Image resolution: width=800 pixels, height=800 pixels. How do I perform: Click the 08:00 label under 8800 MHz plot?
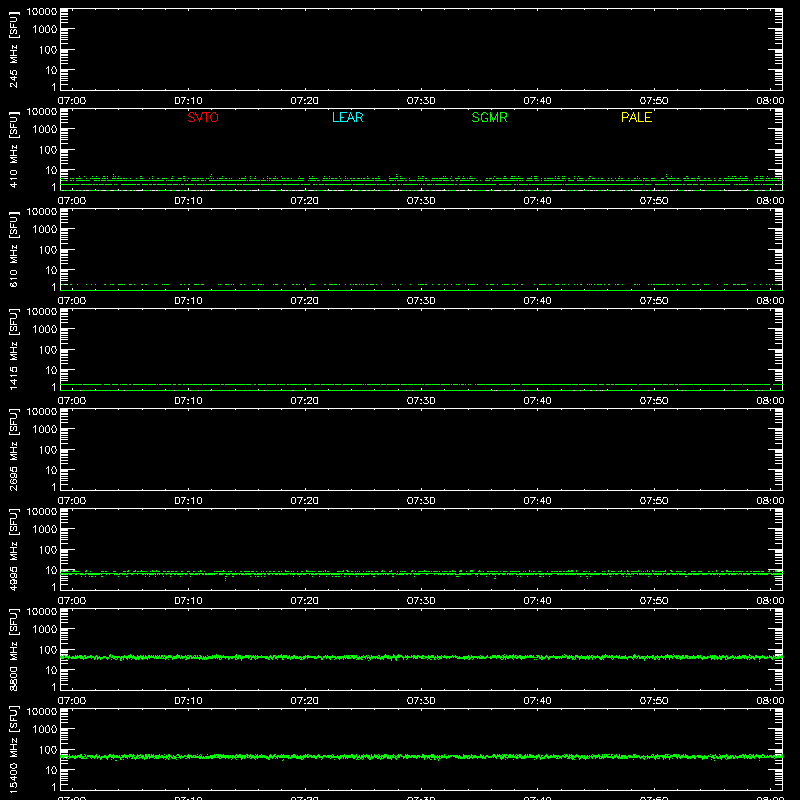click(x=770, y=701)
